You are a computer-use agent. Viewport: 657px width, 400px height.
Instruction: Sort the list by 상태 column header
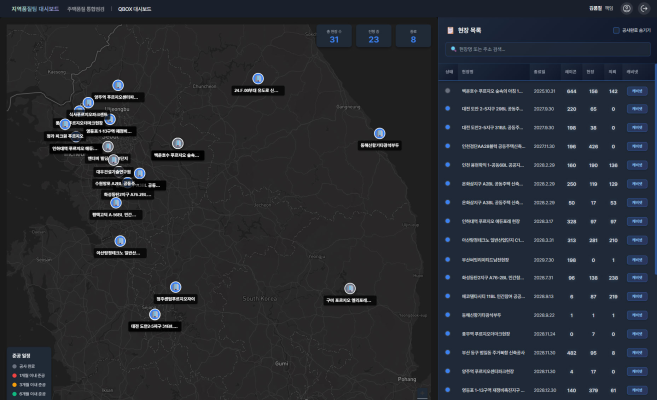(450, 71)
